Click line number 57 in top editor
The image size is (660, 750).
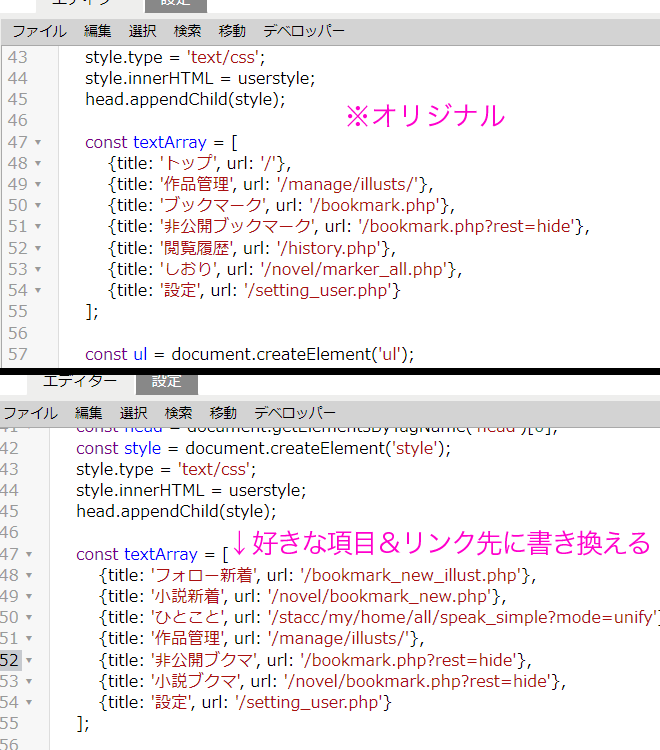point(18,354)
